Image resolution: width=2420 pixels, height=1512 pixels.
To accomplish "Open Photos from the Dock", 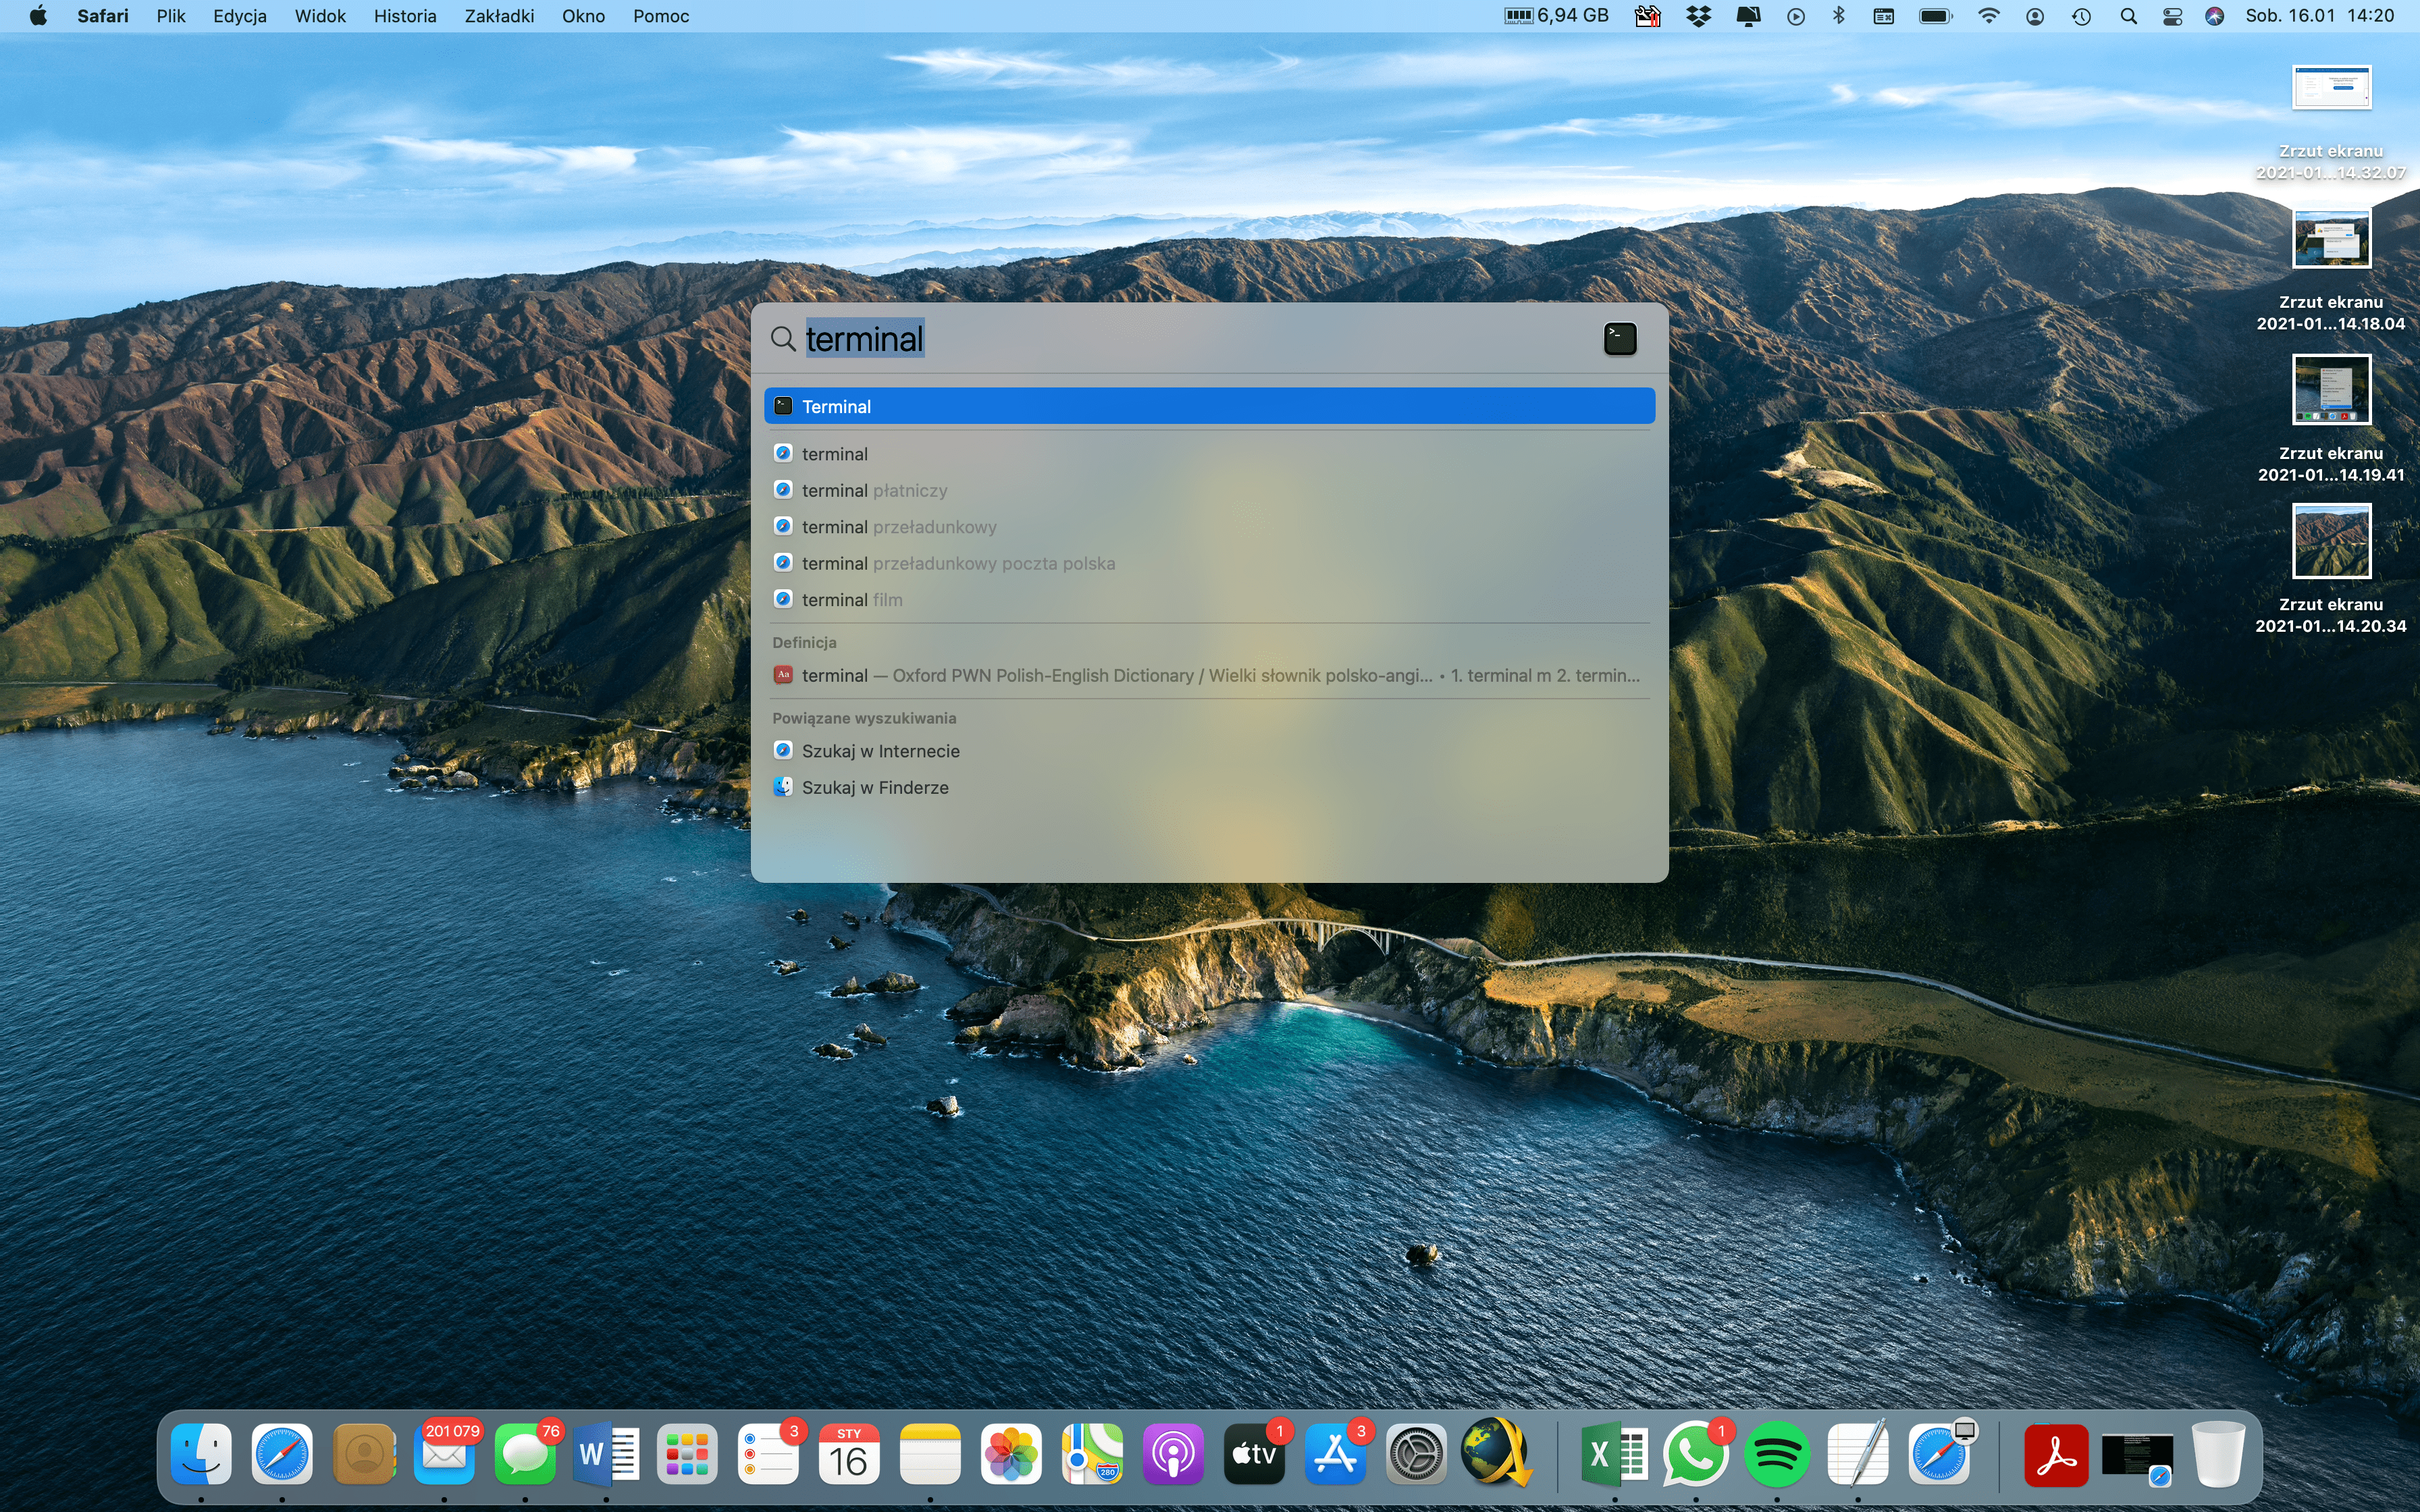I will 1010,1455.
